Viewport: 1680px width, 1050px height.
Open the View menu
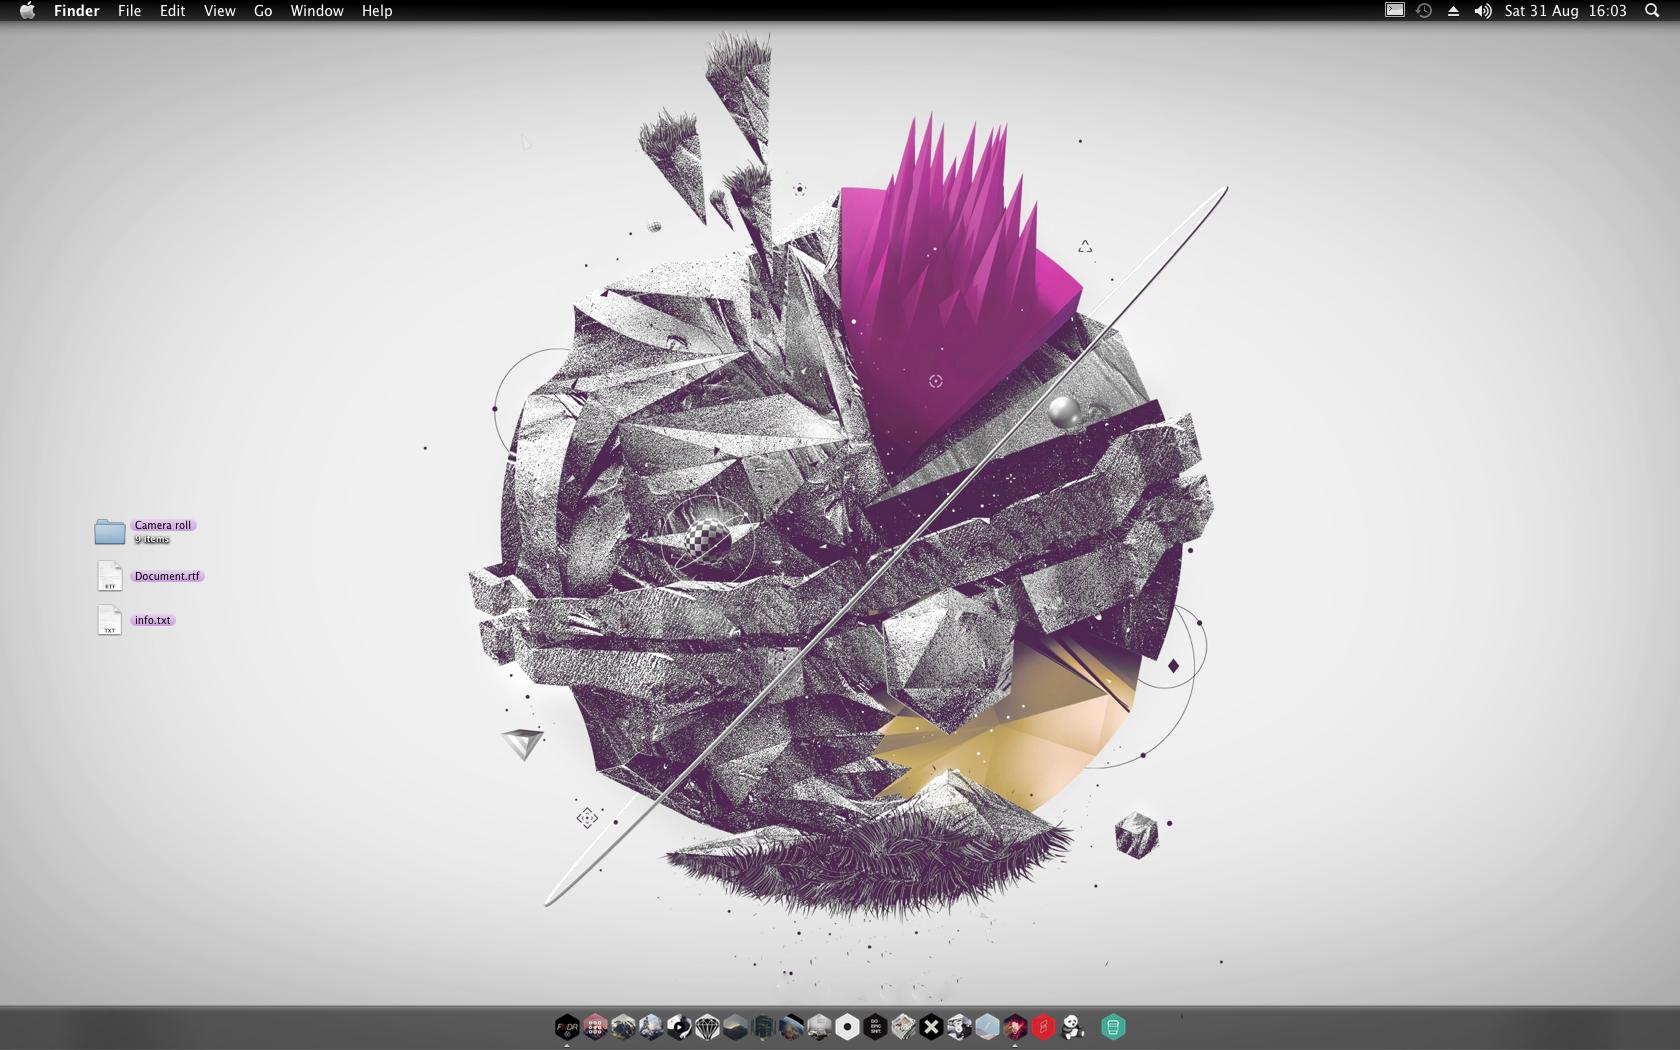click(x=219, y=11)
